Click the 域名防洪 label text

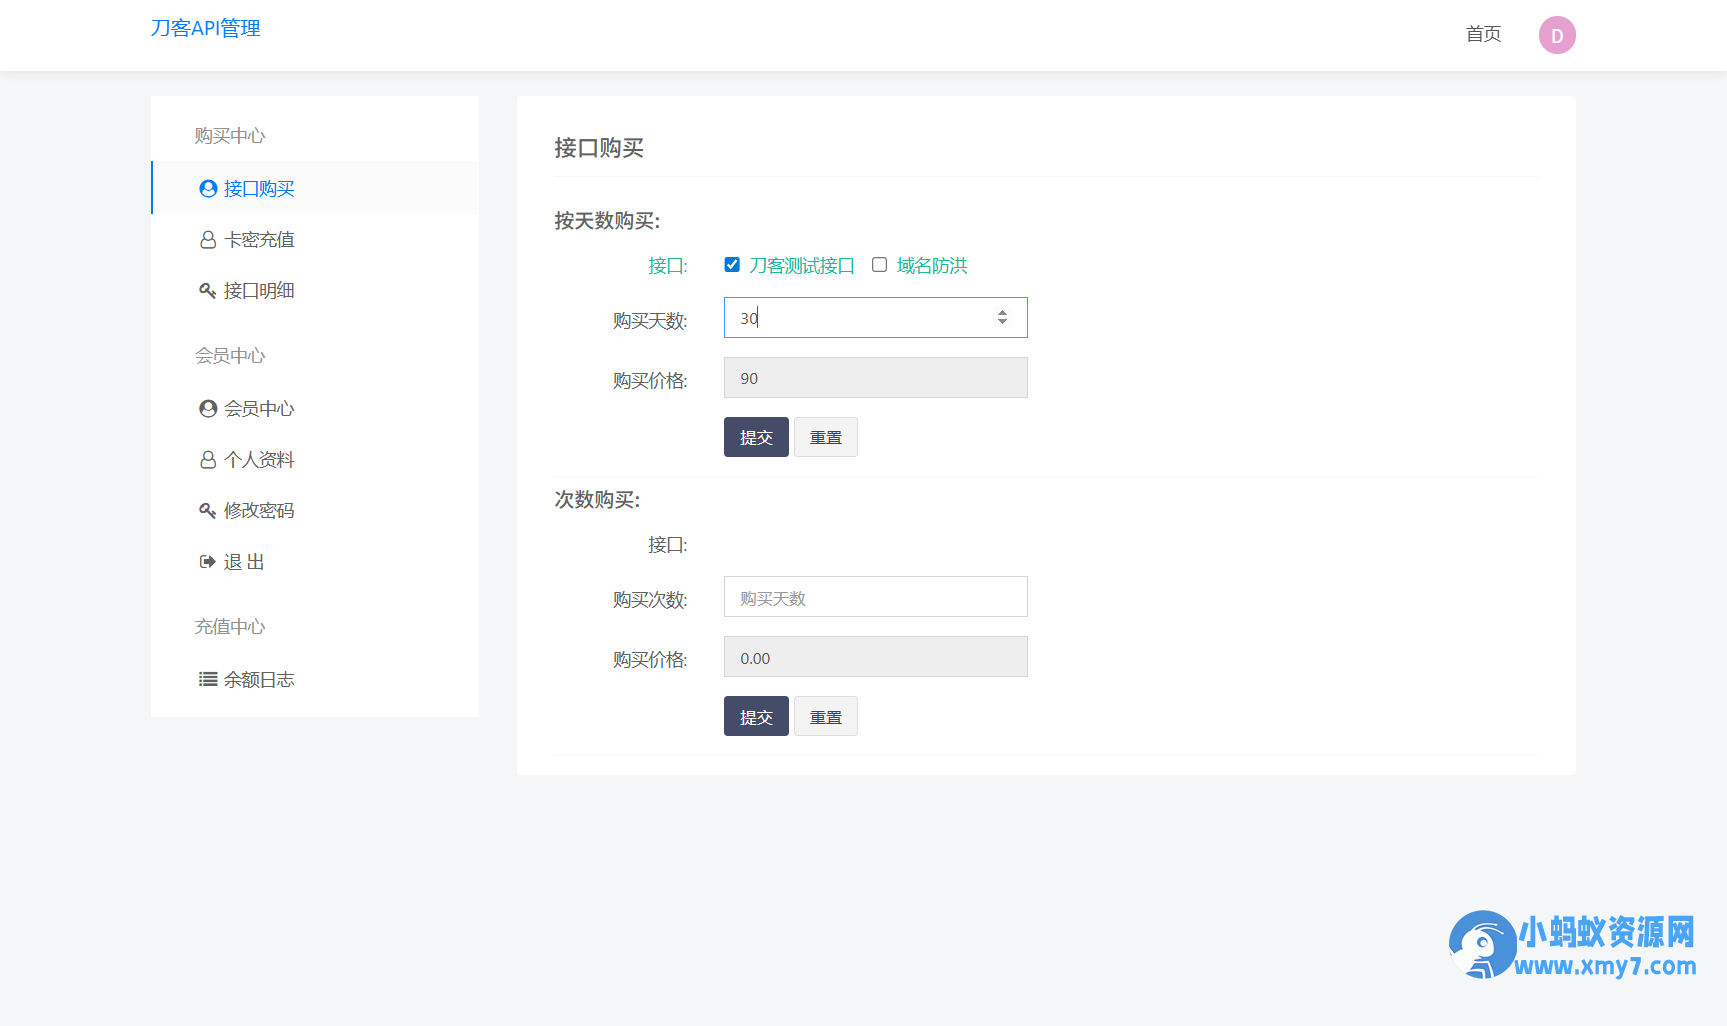pos(932,266)
